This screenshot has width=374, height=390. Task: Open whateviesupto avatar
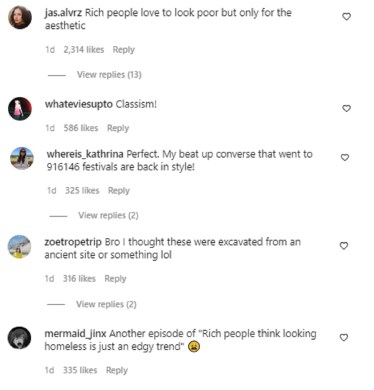[x=20, y=109]
